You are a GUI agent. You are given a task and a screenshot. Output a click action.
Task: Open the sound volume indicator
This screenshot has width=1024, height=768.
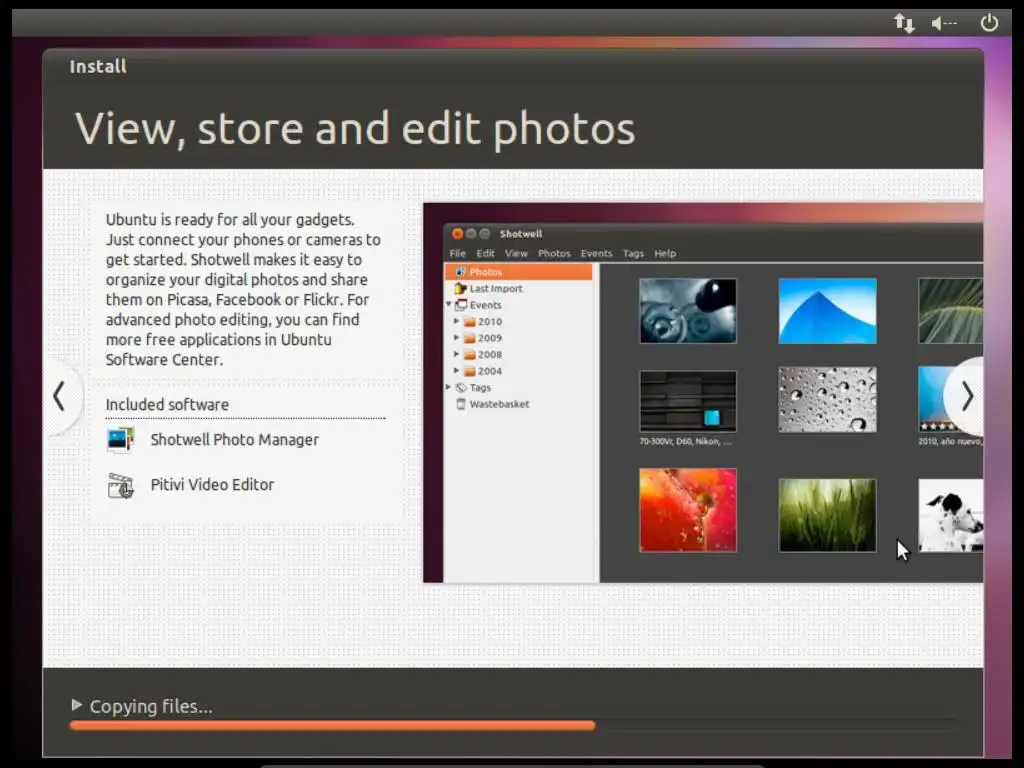[x=944, y=24]
